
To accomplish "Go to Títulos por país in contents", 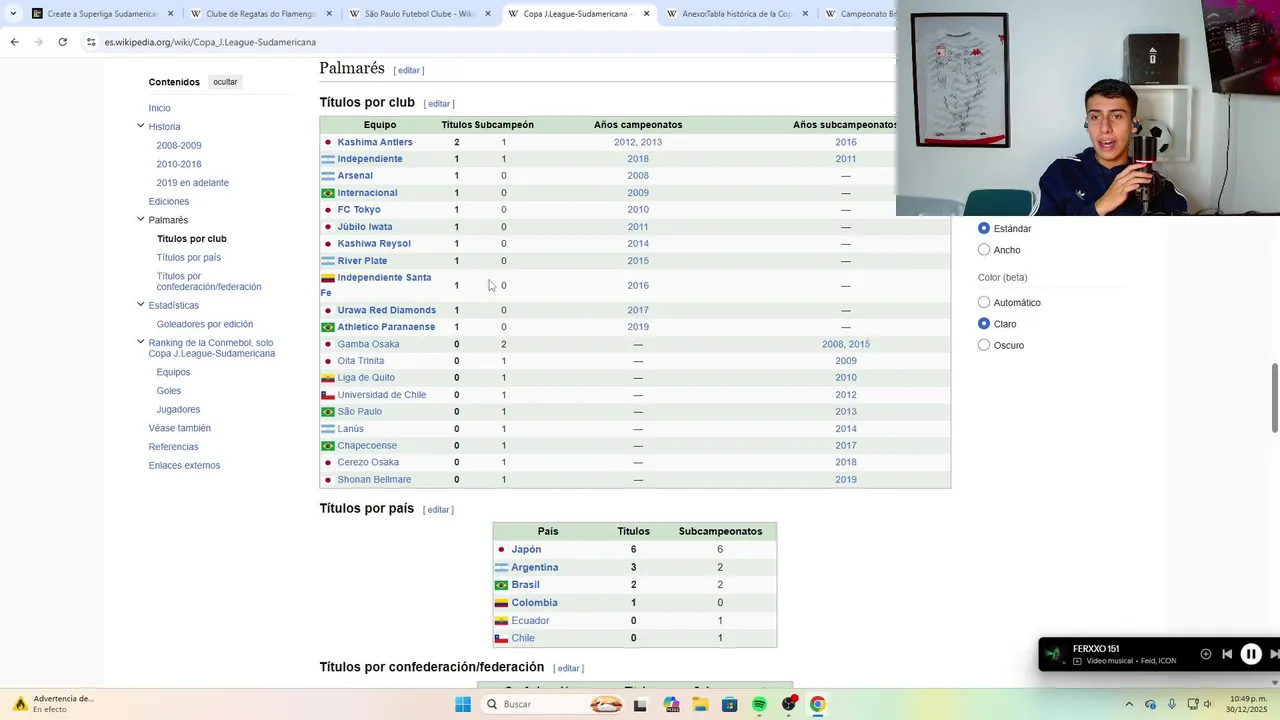I will [x=188, y=257].
